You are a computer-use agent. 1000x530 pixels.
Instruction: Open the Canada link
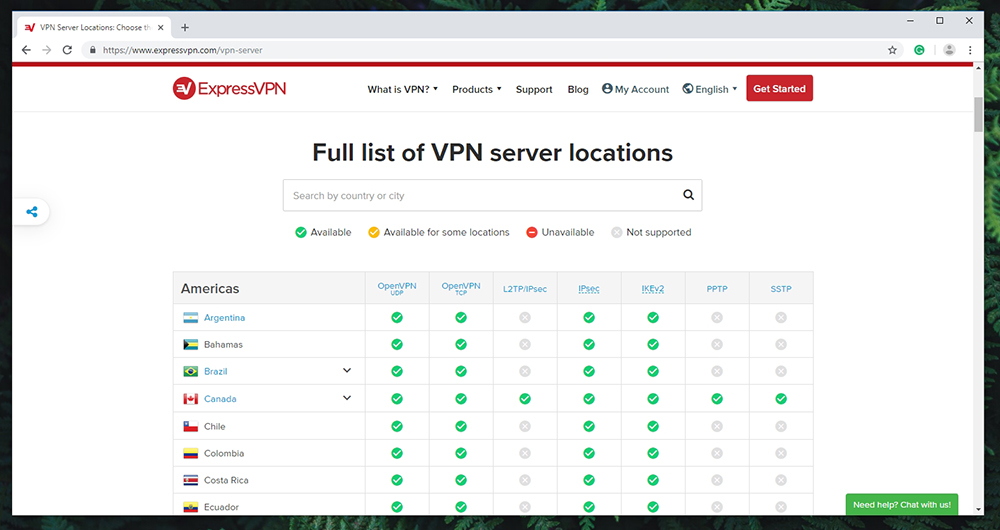pyautogui.click(x=220, y=399)
